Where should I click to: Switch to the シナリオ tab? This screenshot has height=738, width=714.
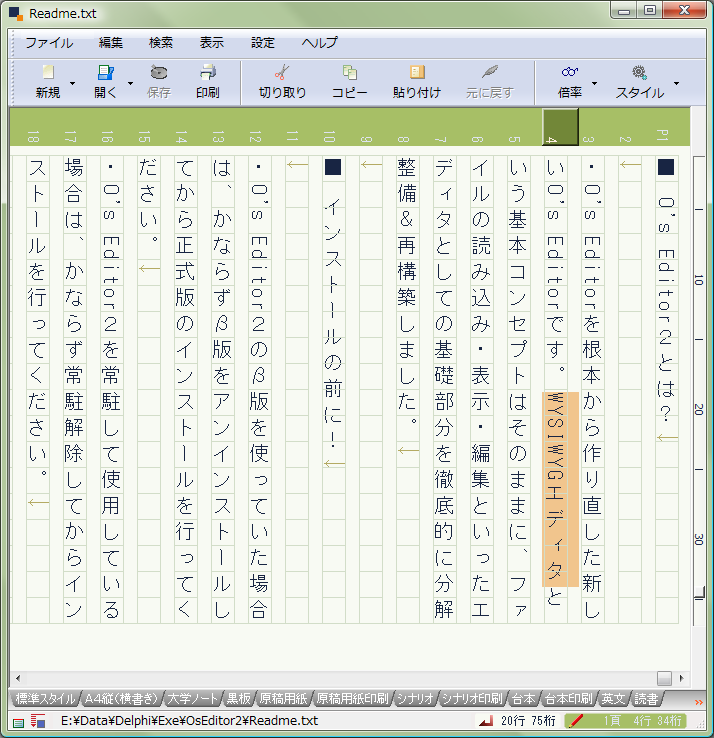[415, 699]
